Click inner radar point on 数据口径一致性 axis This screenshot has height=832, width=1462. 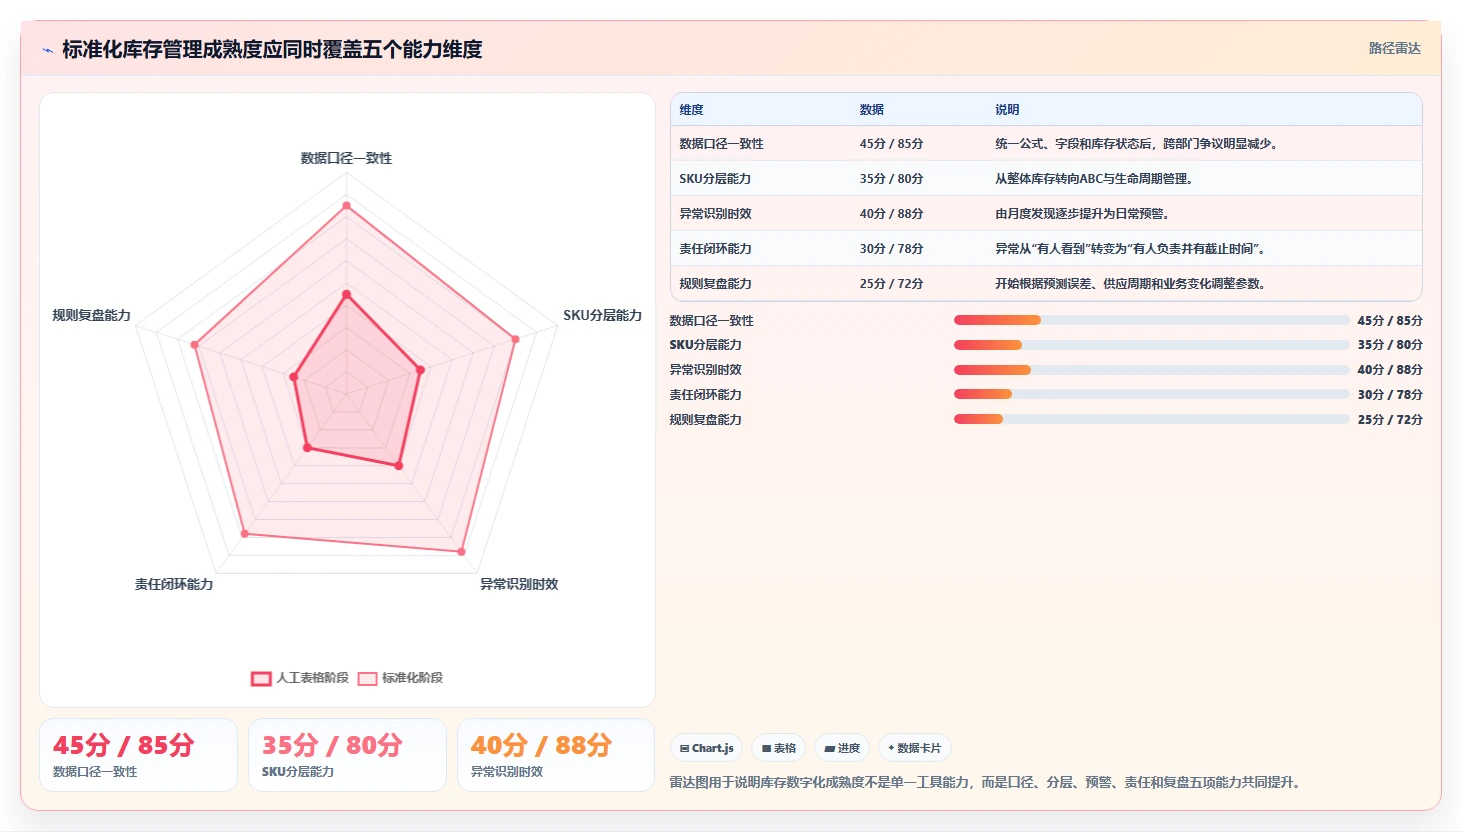[x=347, y=294]
